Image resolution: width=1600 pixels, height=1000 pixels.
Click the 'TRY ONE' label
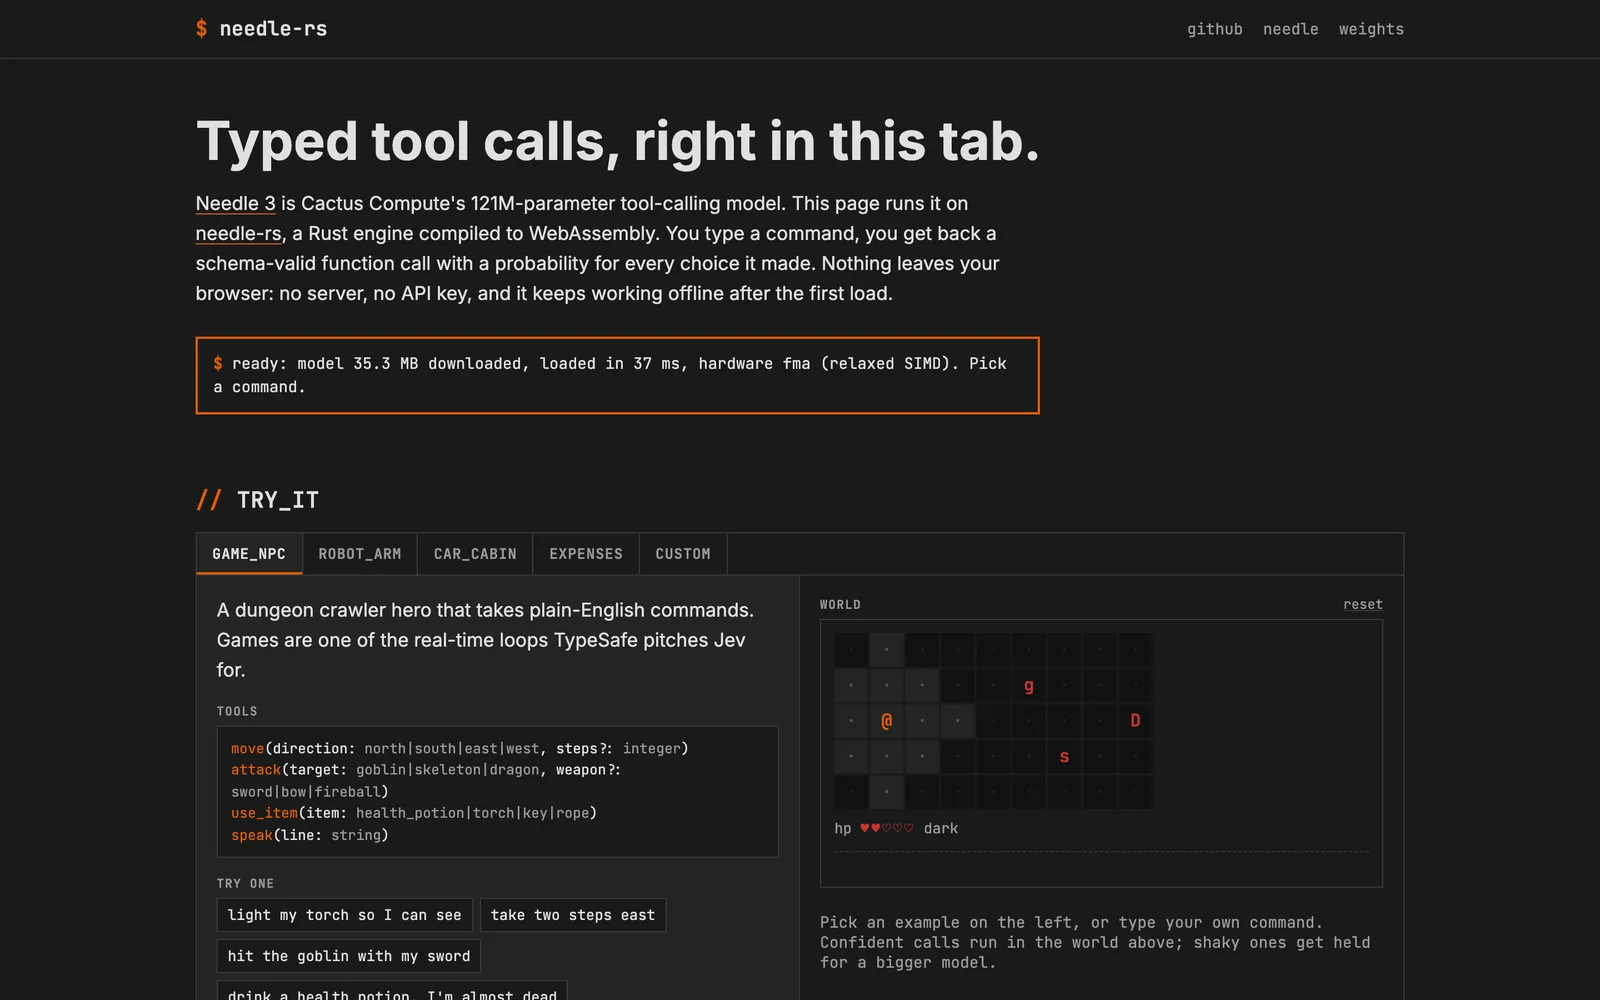coord(245,883)
